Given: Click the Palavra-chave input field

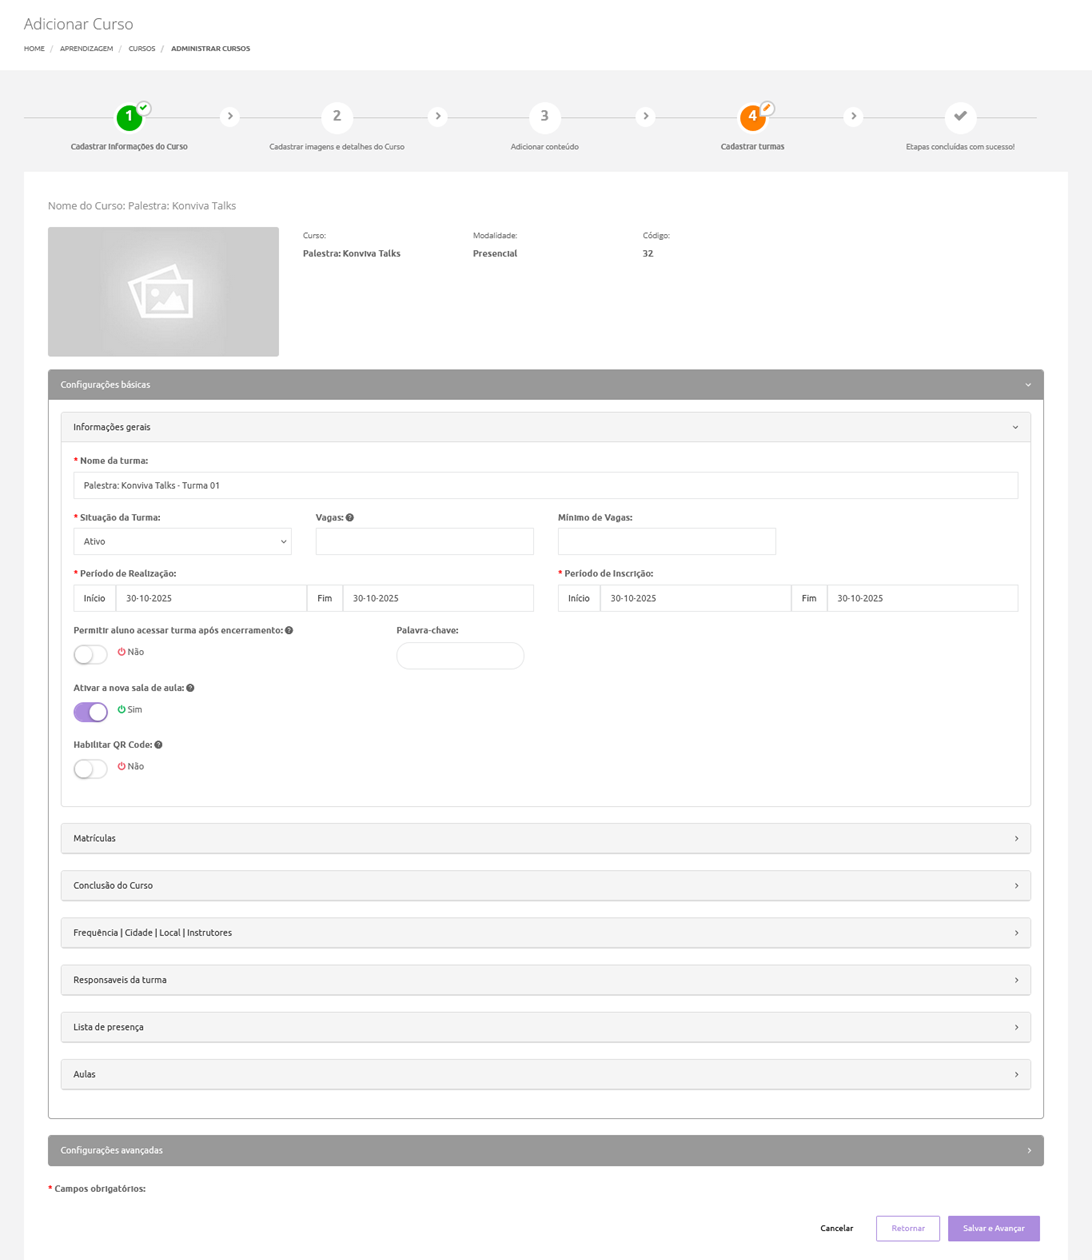Looking at the screenshot, I should (x=460, y=656).
